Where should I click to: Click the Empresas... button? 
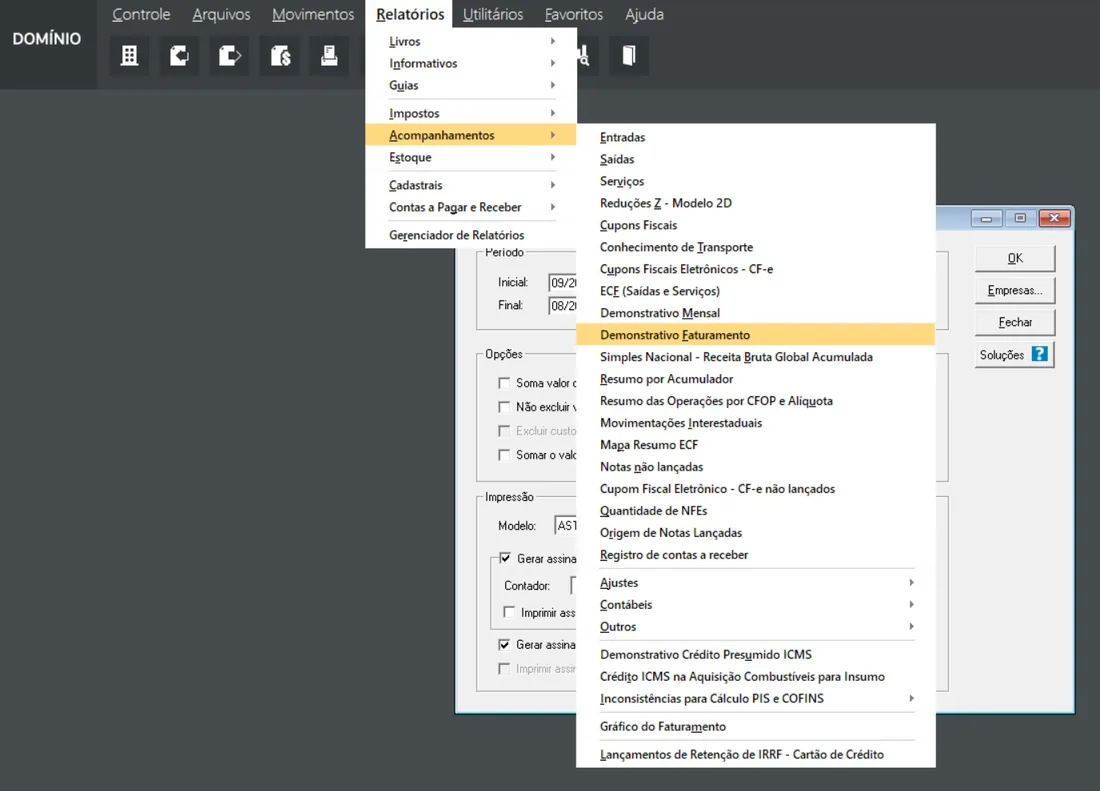pos(1014,290)
